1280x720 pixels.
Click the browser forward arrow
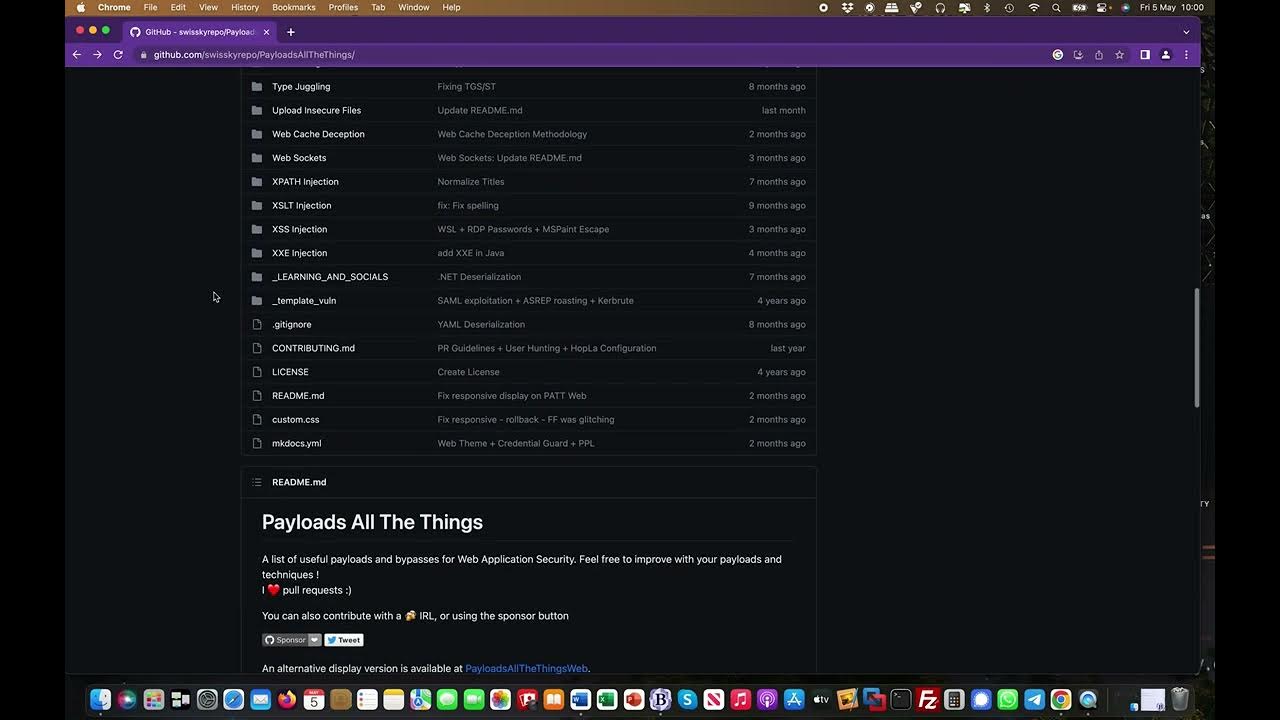97,55
